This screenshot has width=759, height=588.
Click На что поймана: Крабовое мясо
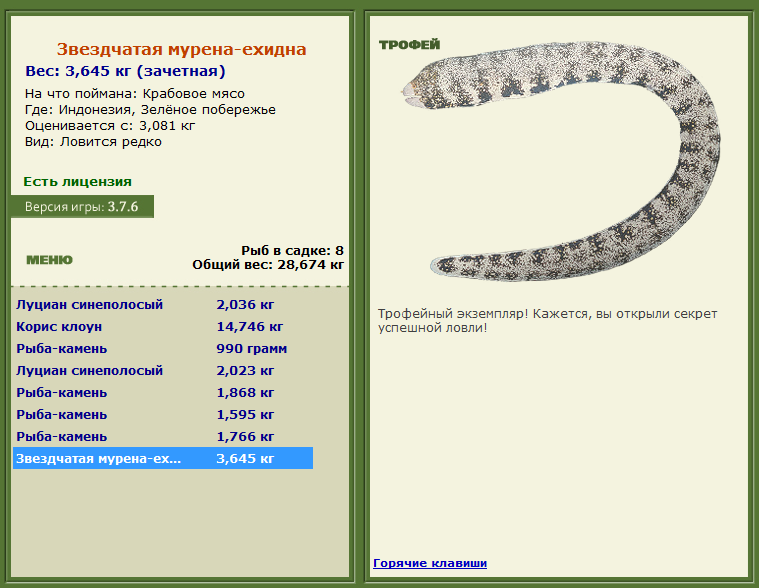(135, 93)
